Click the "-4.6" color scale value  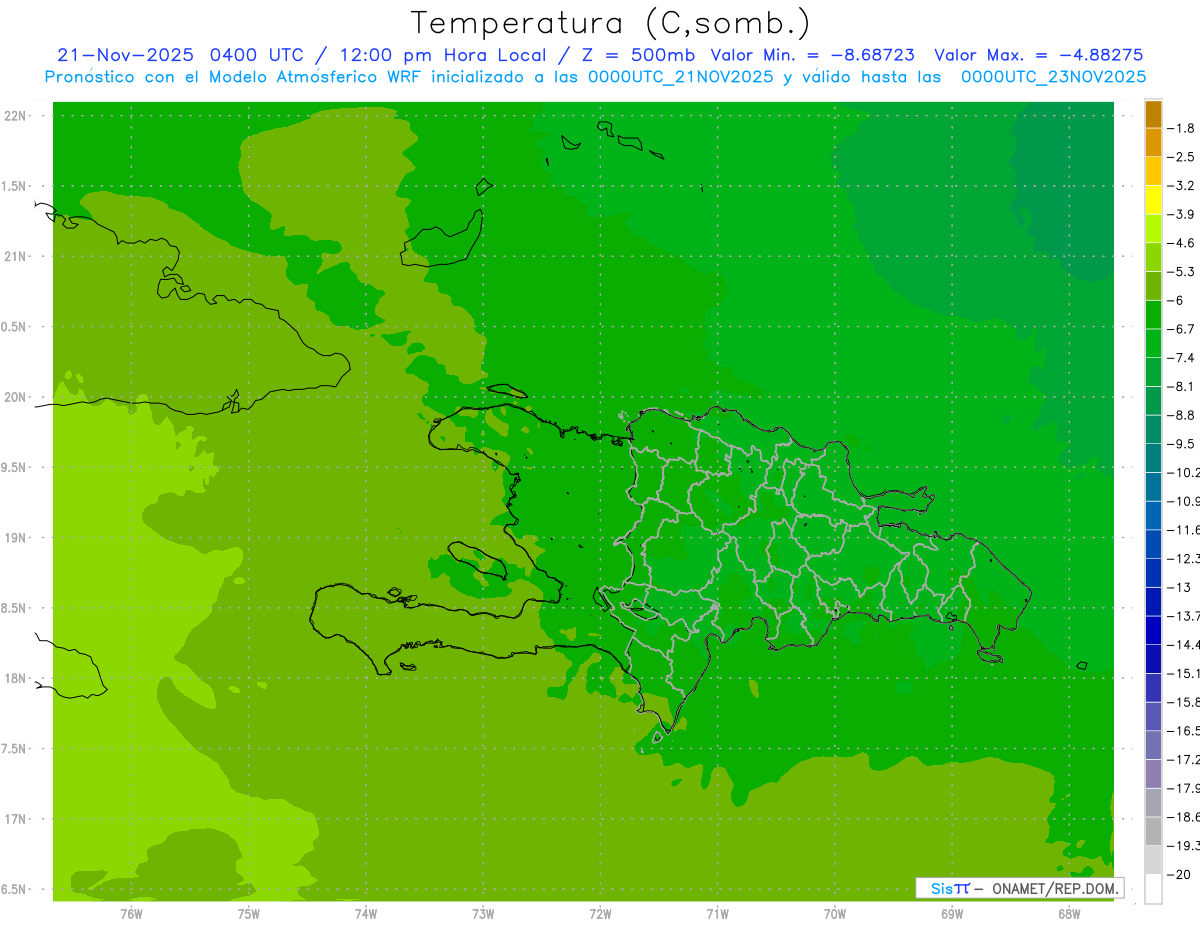pyautogui.click(x=1182, y=243)
